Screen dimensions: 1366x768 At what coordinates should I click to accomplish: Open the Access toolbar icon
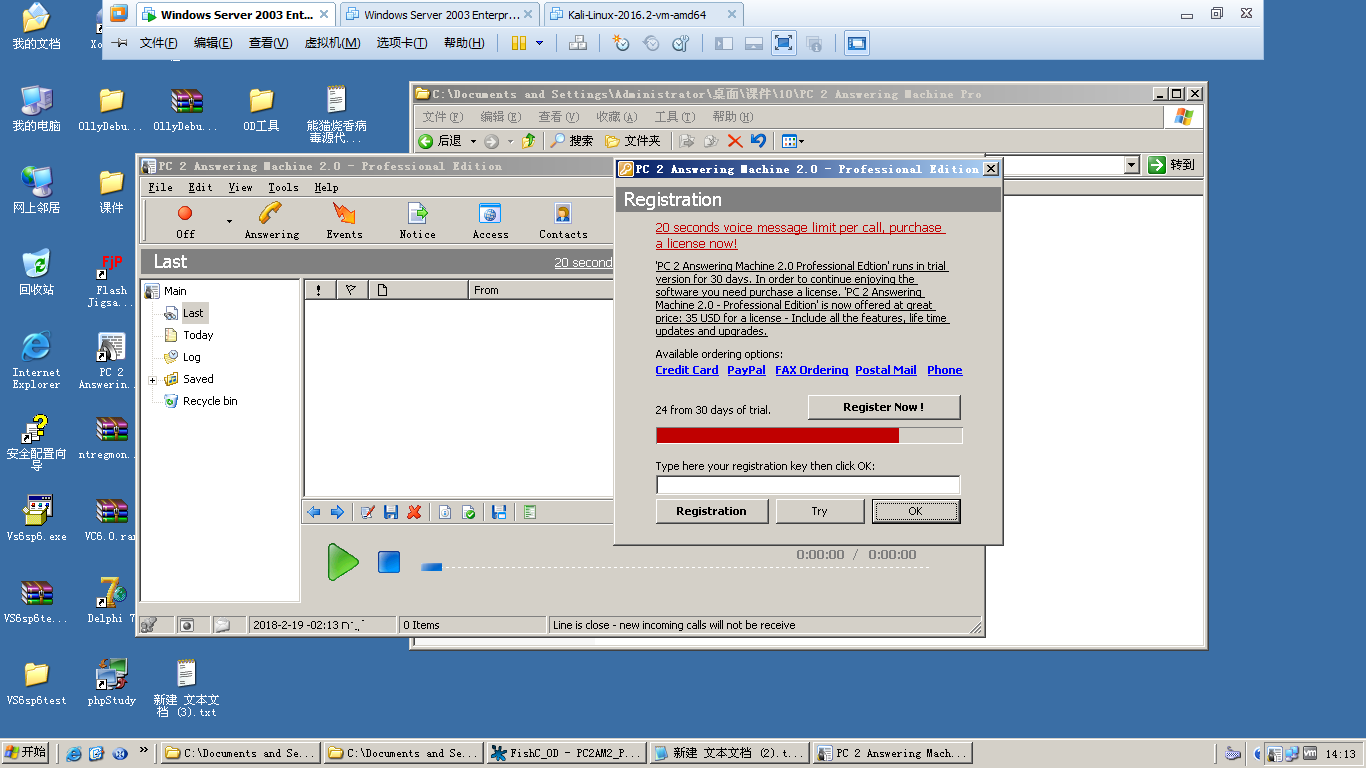[490, 220]
